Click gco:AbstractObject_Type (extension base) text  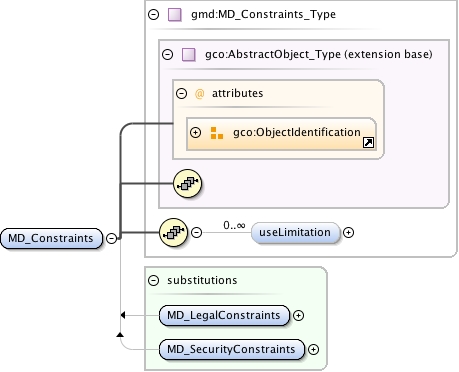319,54
